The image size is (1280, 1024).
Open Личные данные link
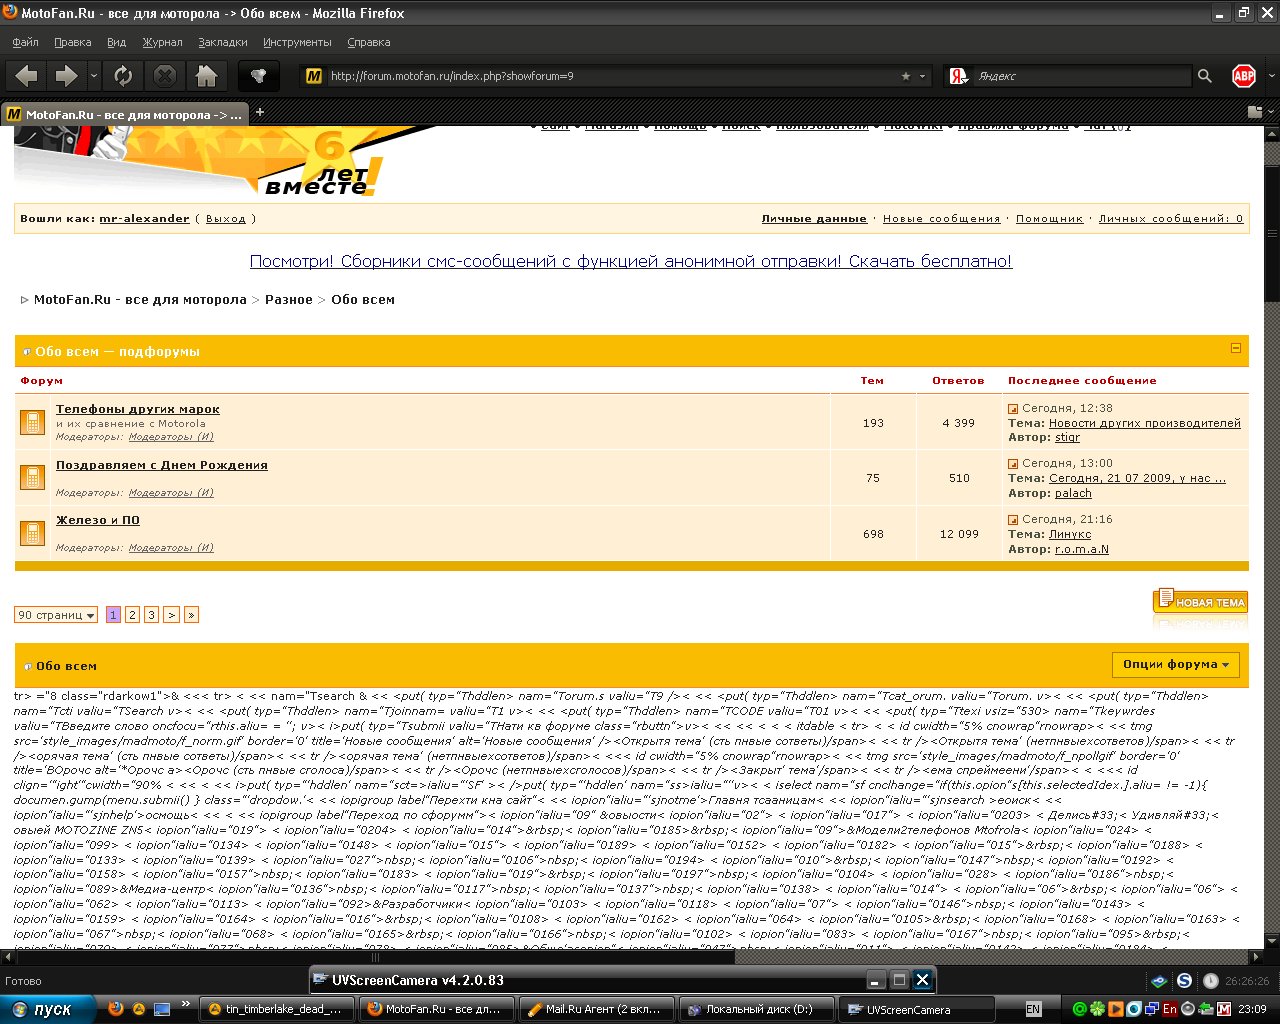point(814,218)
